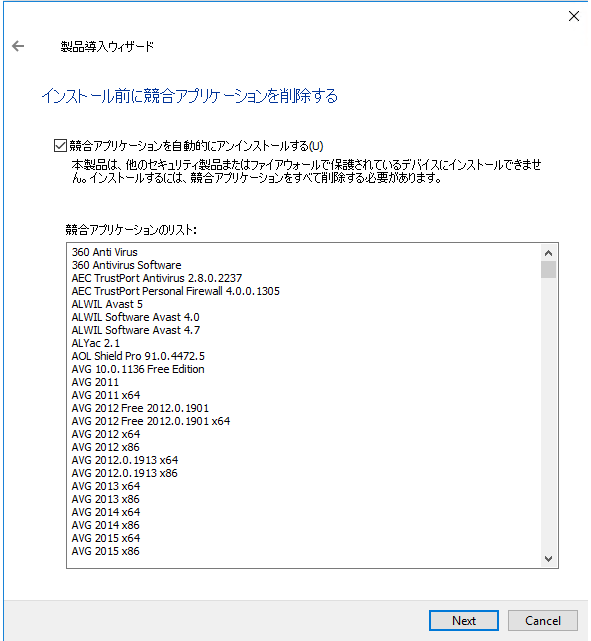This screenshot has height=641, width=591.
Task: Select 'AVG 10.0.1136 Free Edition'
Action: click(x=138, y=369)
